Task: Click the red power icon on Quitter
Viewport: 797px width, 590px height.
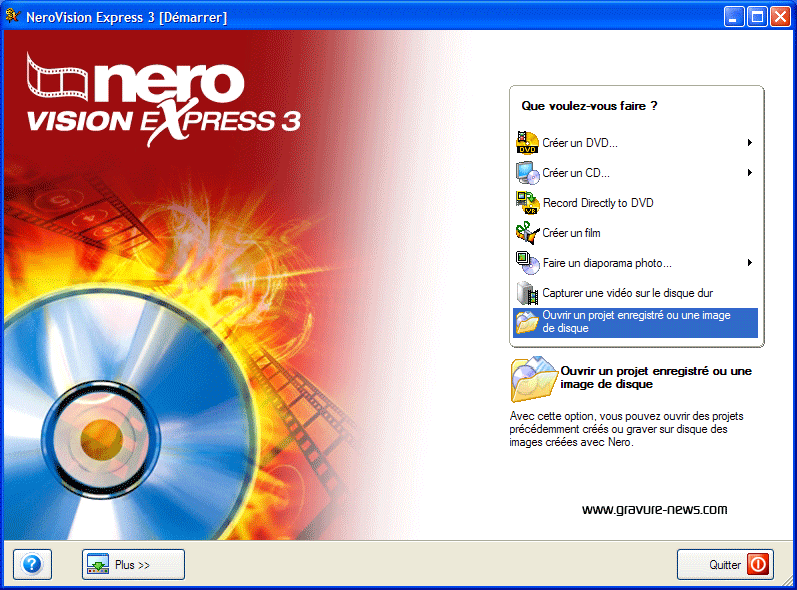Action: (757, 565)
